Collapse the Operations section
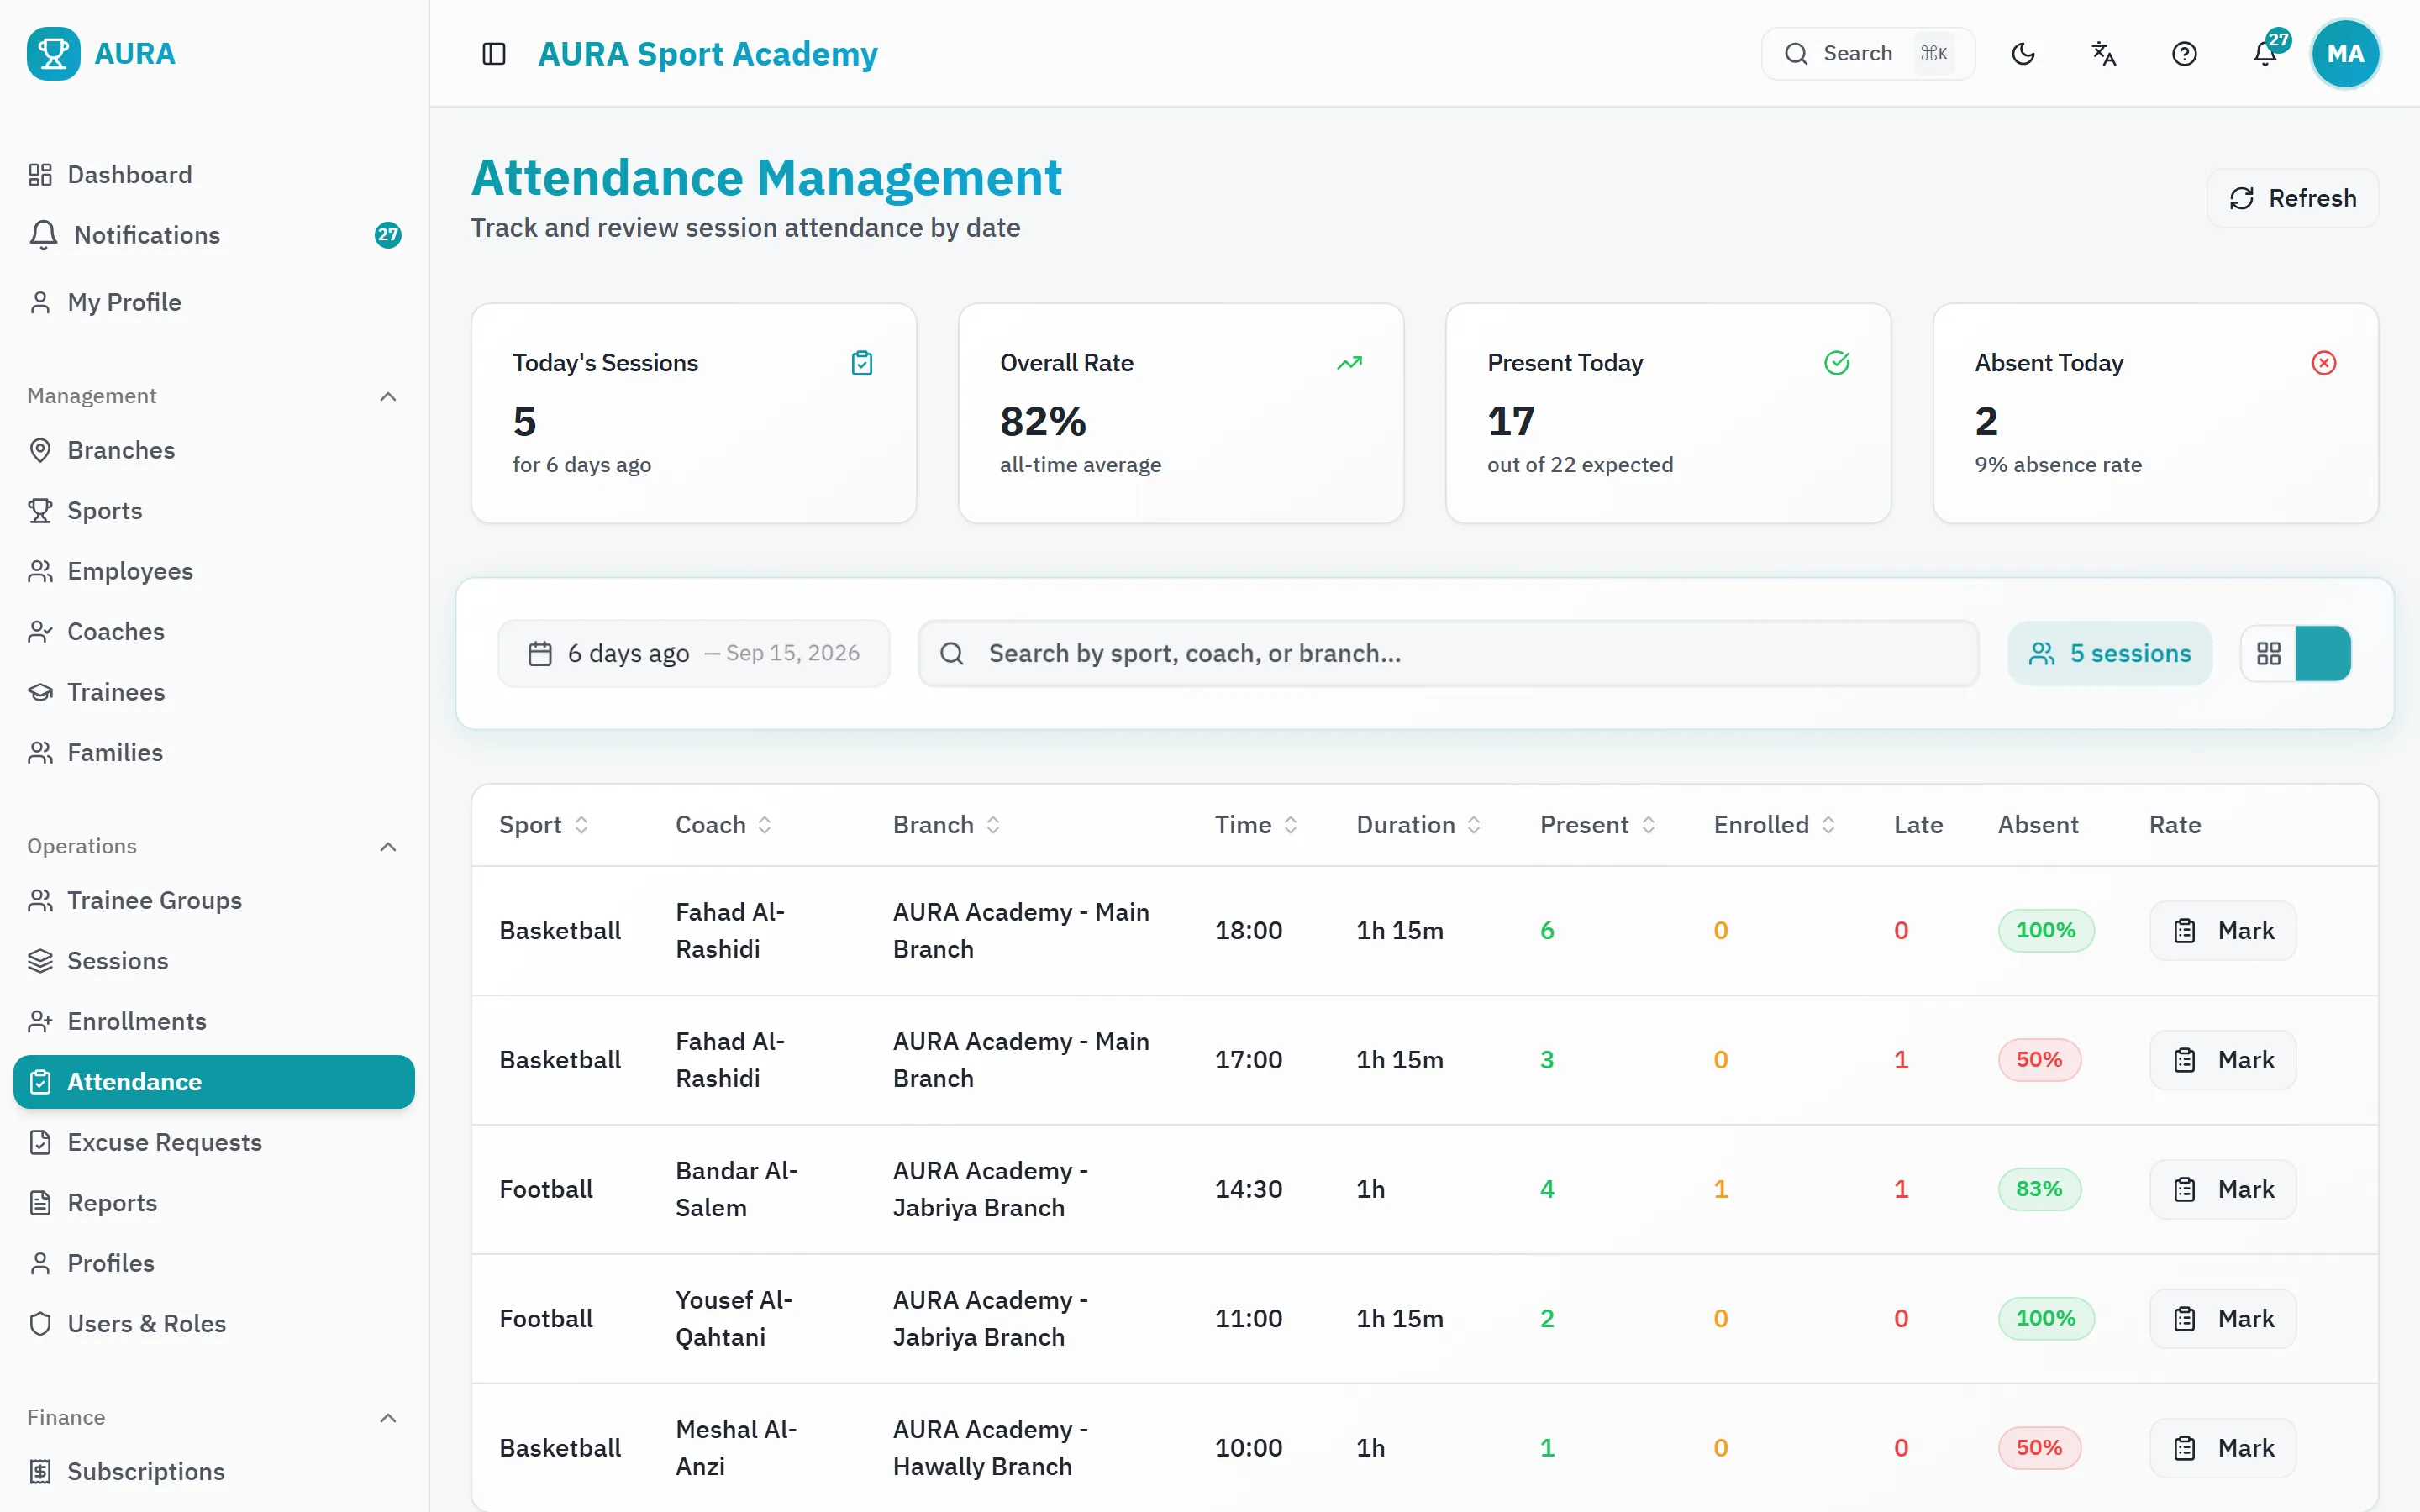The width and height of the screenshot is (2420, 1512). (388, 847)
